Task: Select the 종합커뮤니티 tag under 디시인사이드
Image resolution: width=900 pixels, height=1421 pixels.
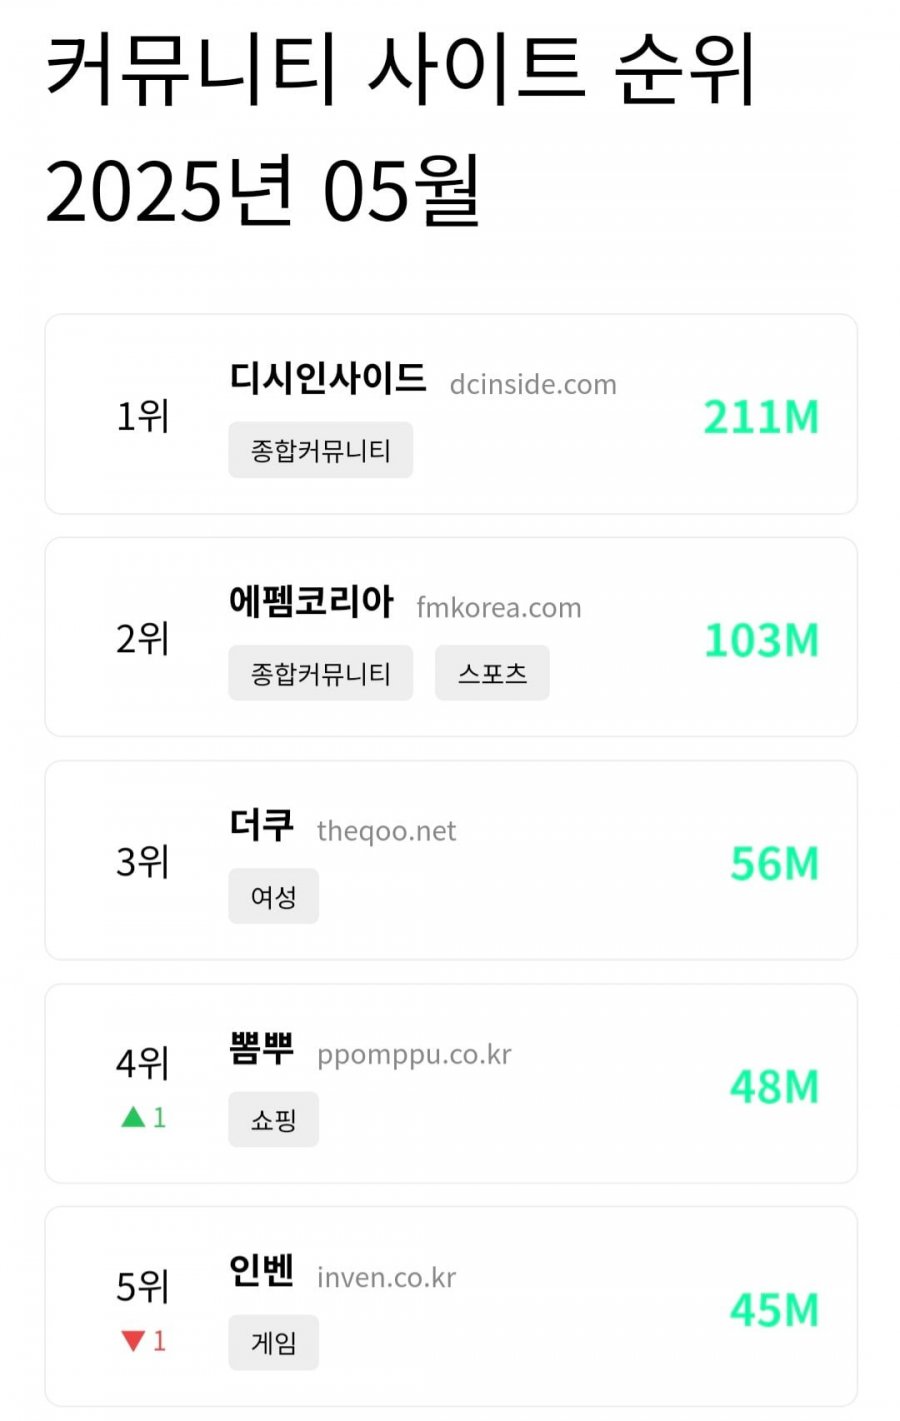Action: click(x=320, y=450)
